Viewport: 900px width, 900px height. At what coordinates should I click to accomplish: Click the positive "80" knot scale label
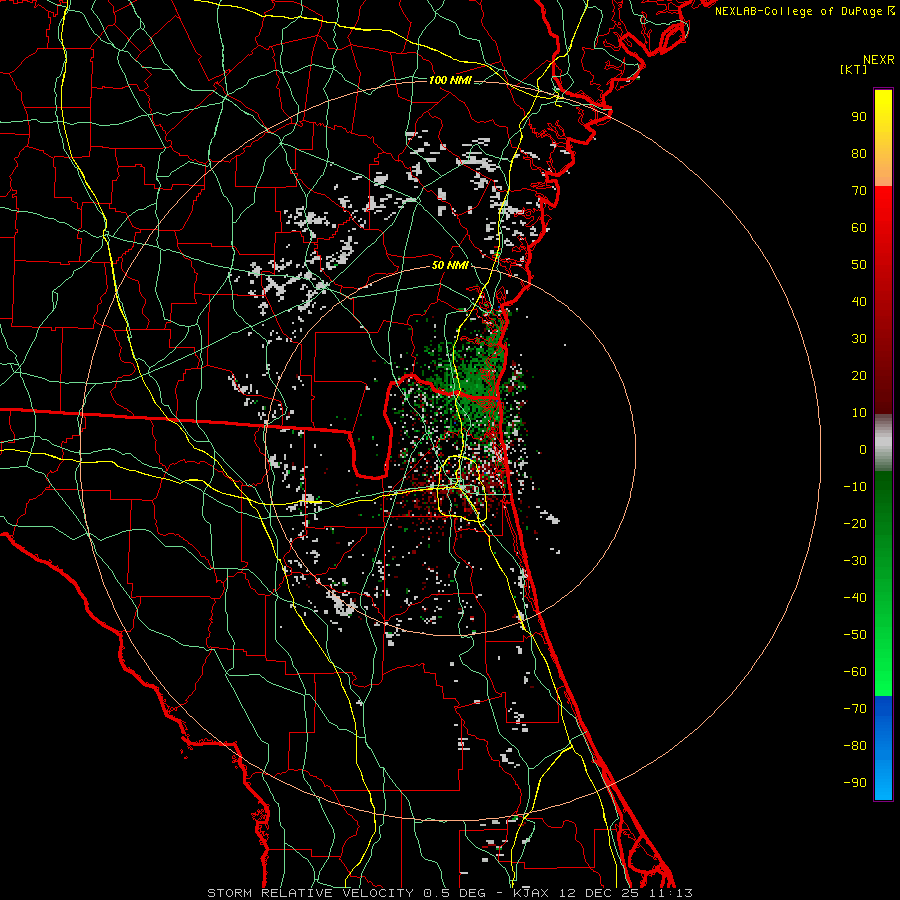pos(859,154)
